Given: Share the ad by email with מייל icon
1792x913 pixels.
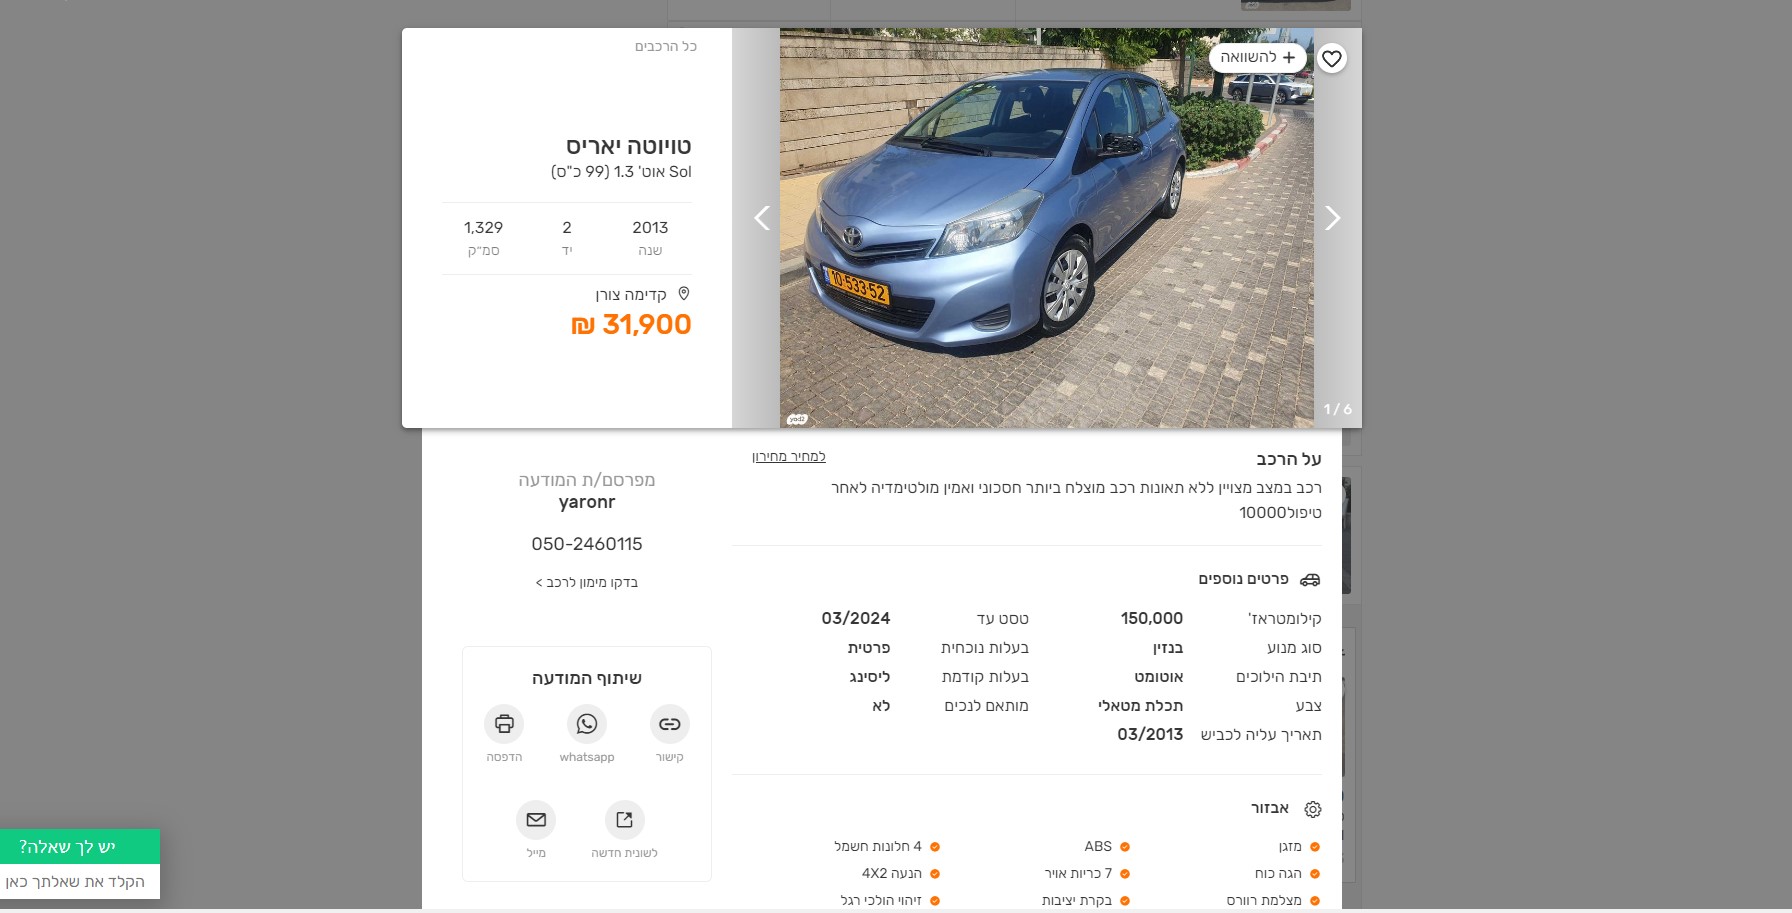Looking at the screenshot, I should [x=536, y=820].
